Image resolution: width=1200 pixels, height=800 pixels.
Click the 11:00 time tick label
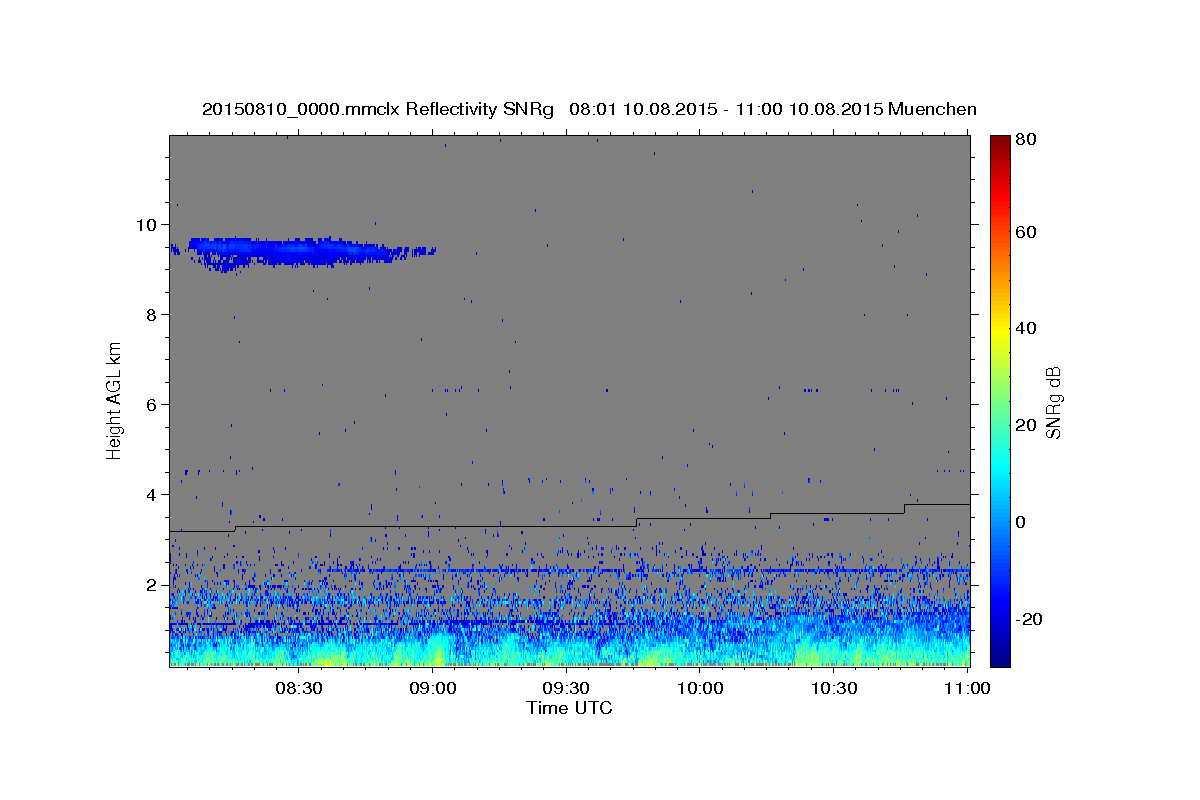coord(968,688)
